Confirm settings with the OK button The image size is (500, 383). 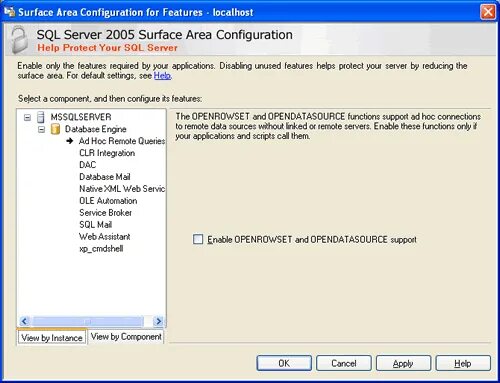[x=284, y=363]
